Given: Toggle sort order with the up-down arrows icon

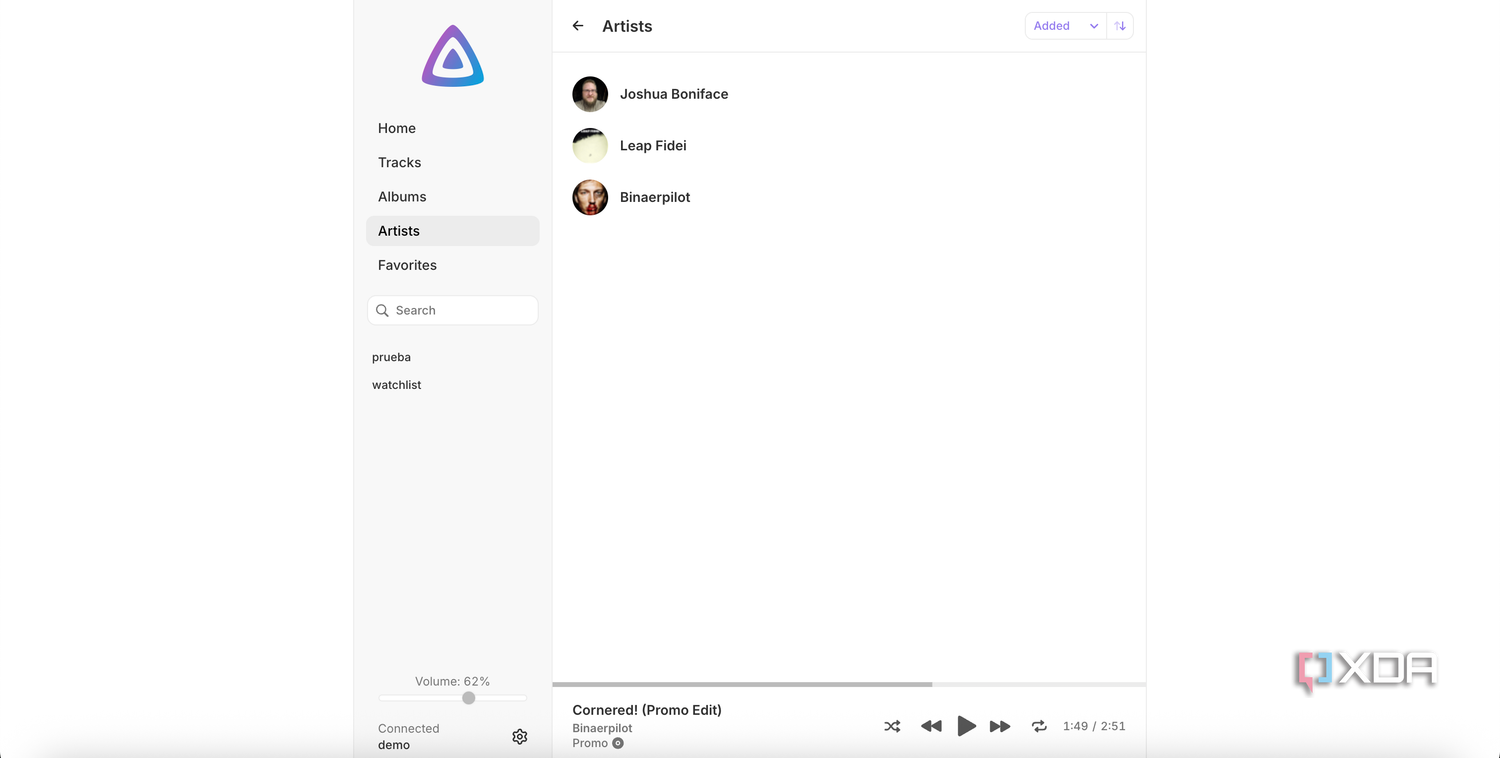Looking at the screenshot, I should tap(1120, 26).
